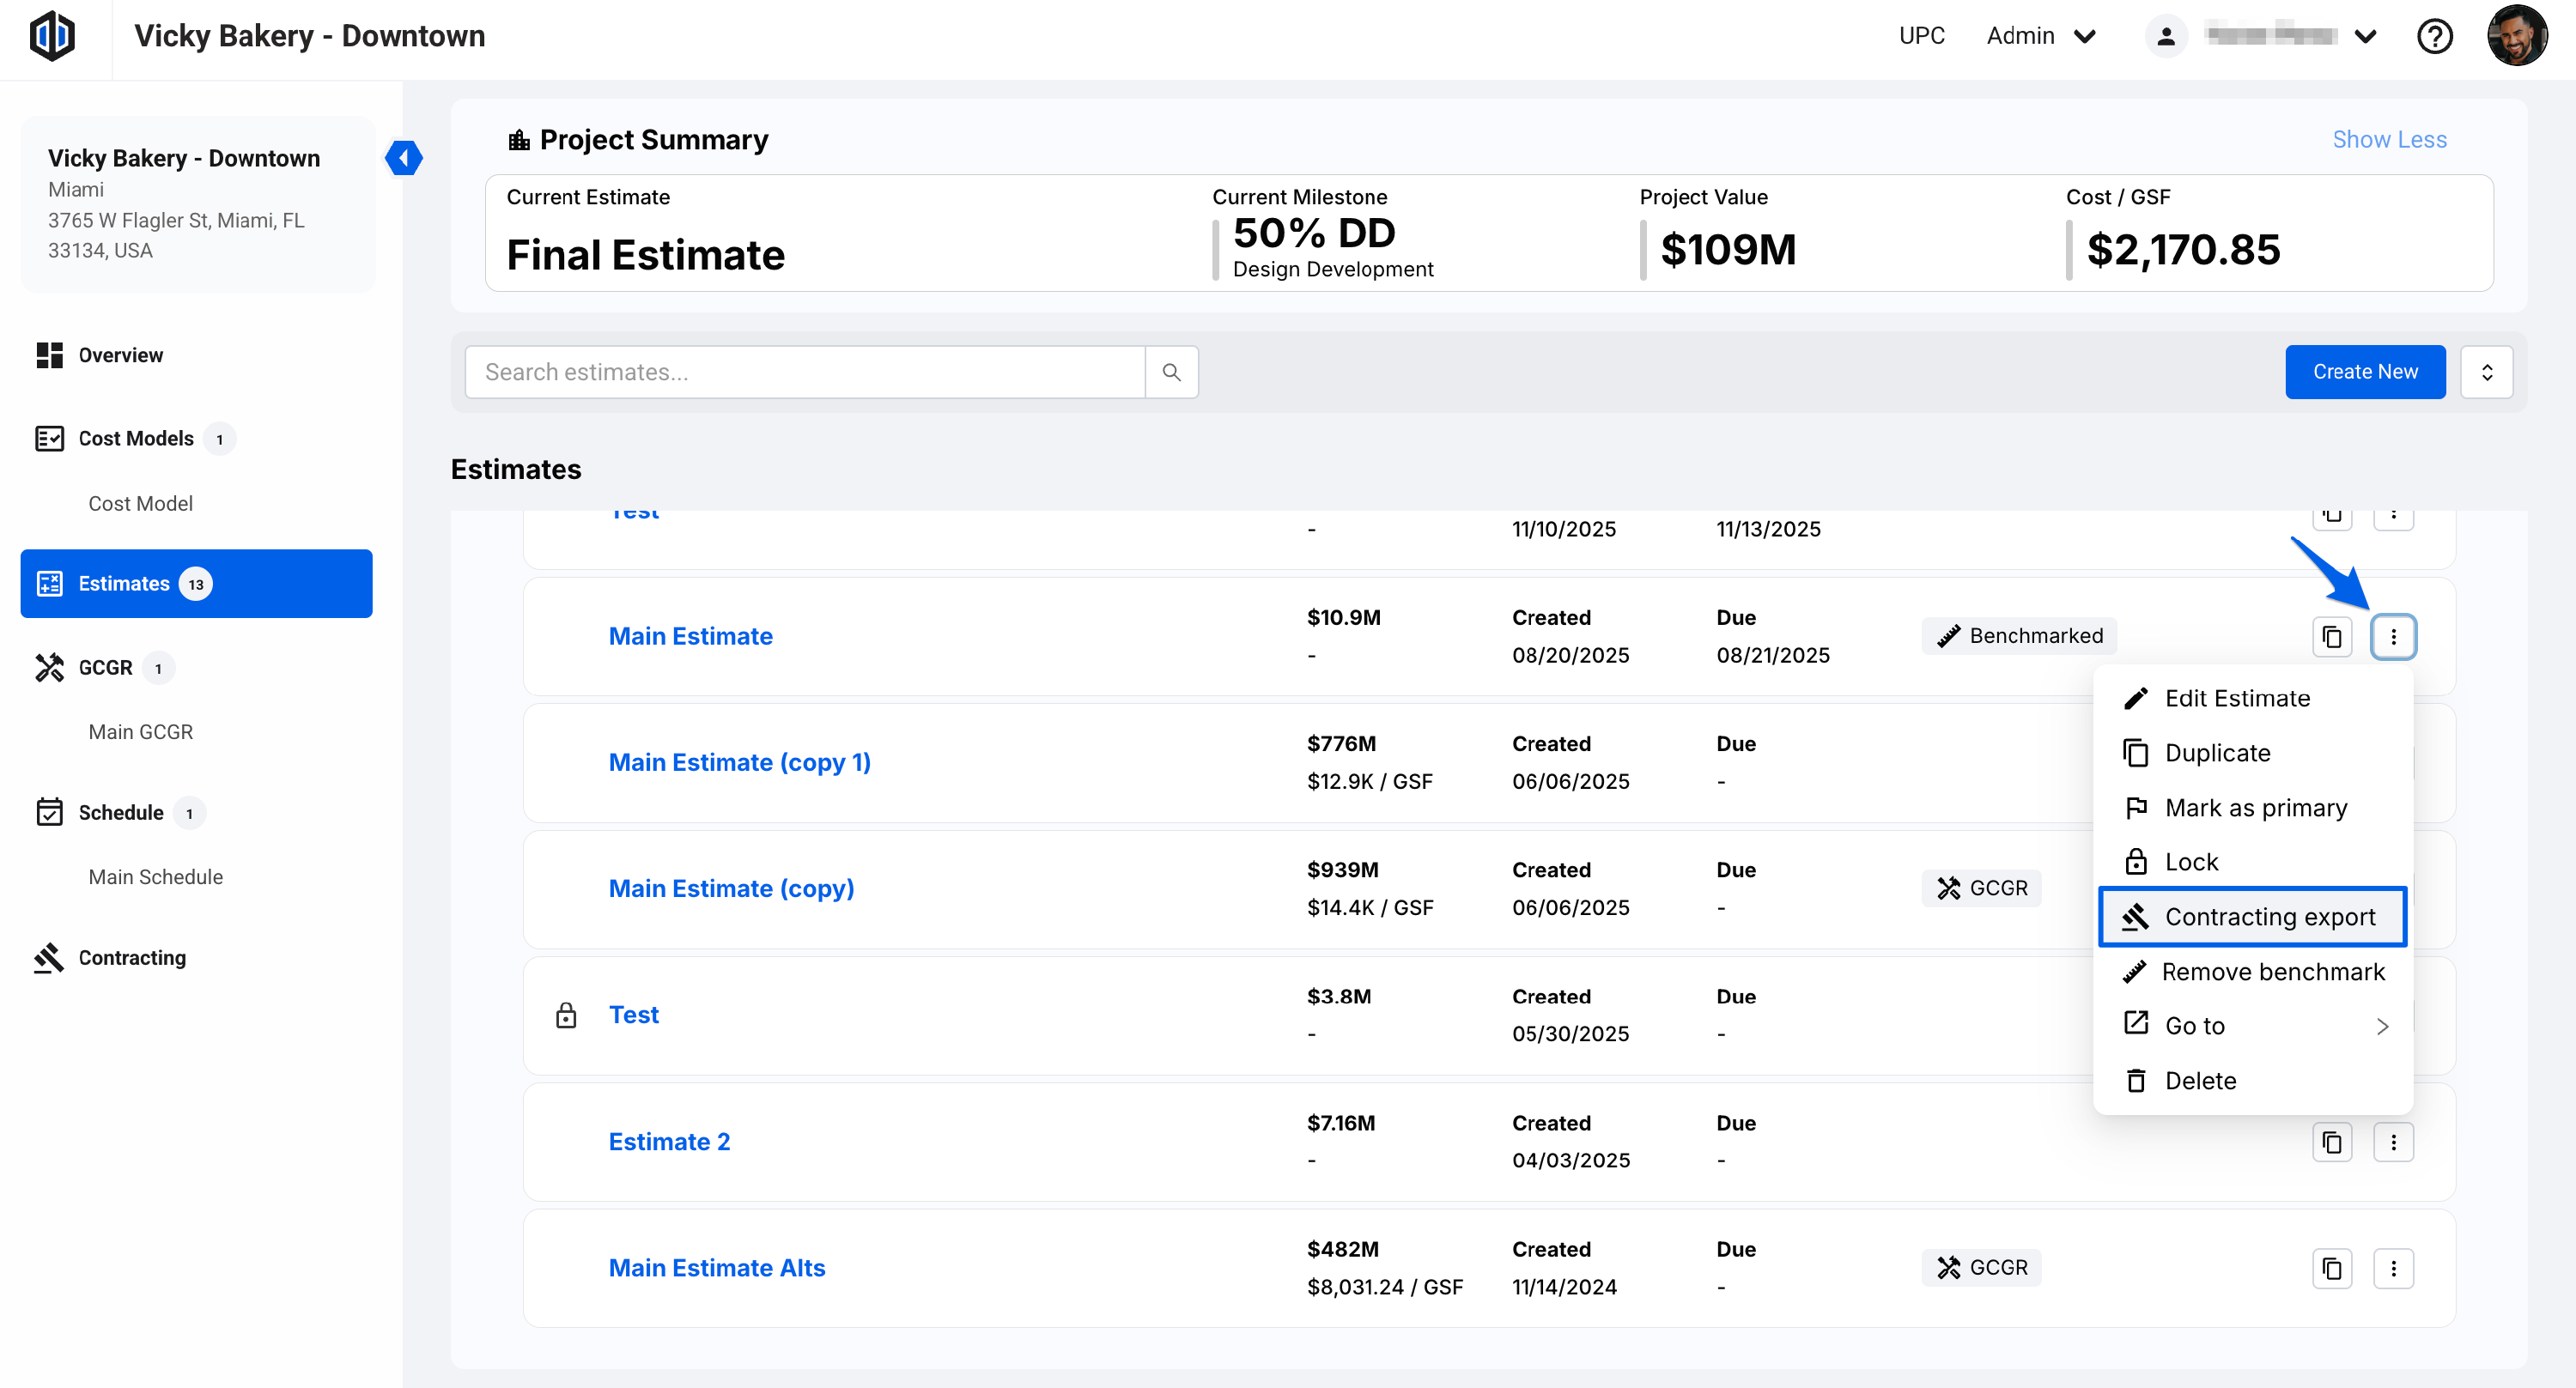Click the Create New button
The height and width of the screenshot is (1388, 2576).
click(x=2364, y=372)
